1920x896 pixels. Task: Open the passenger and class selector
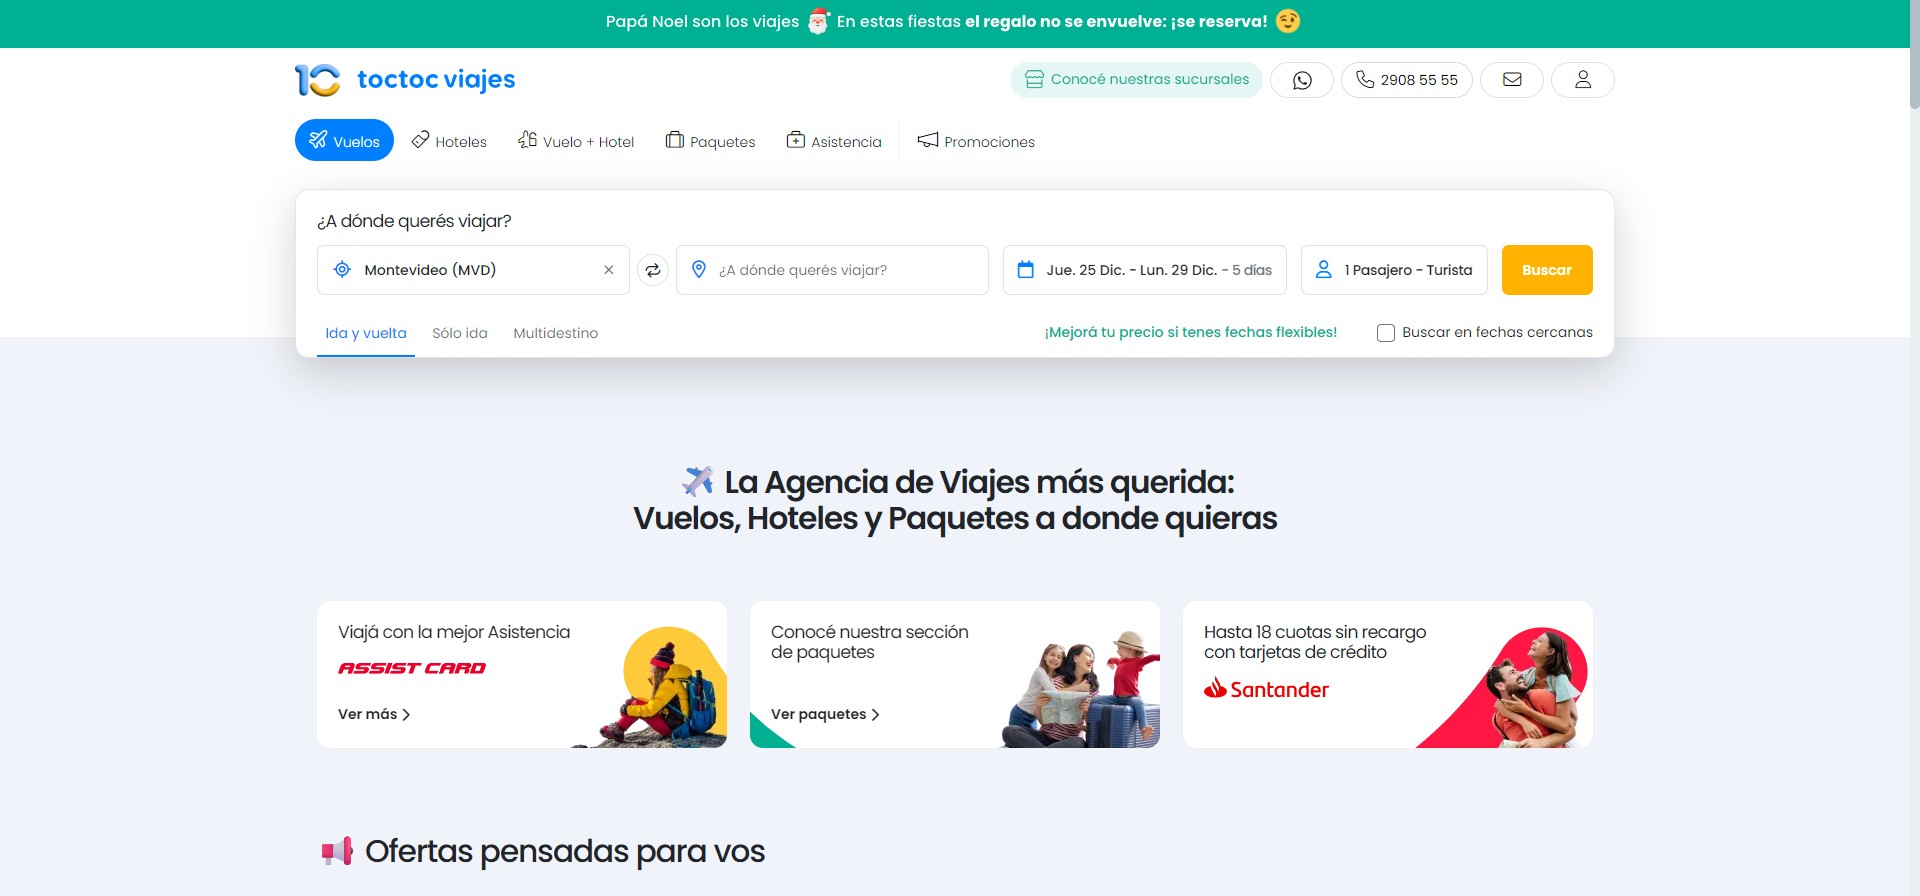[x=1394, y=270]
